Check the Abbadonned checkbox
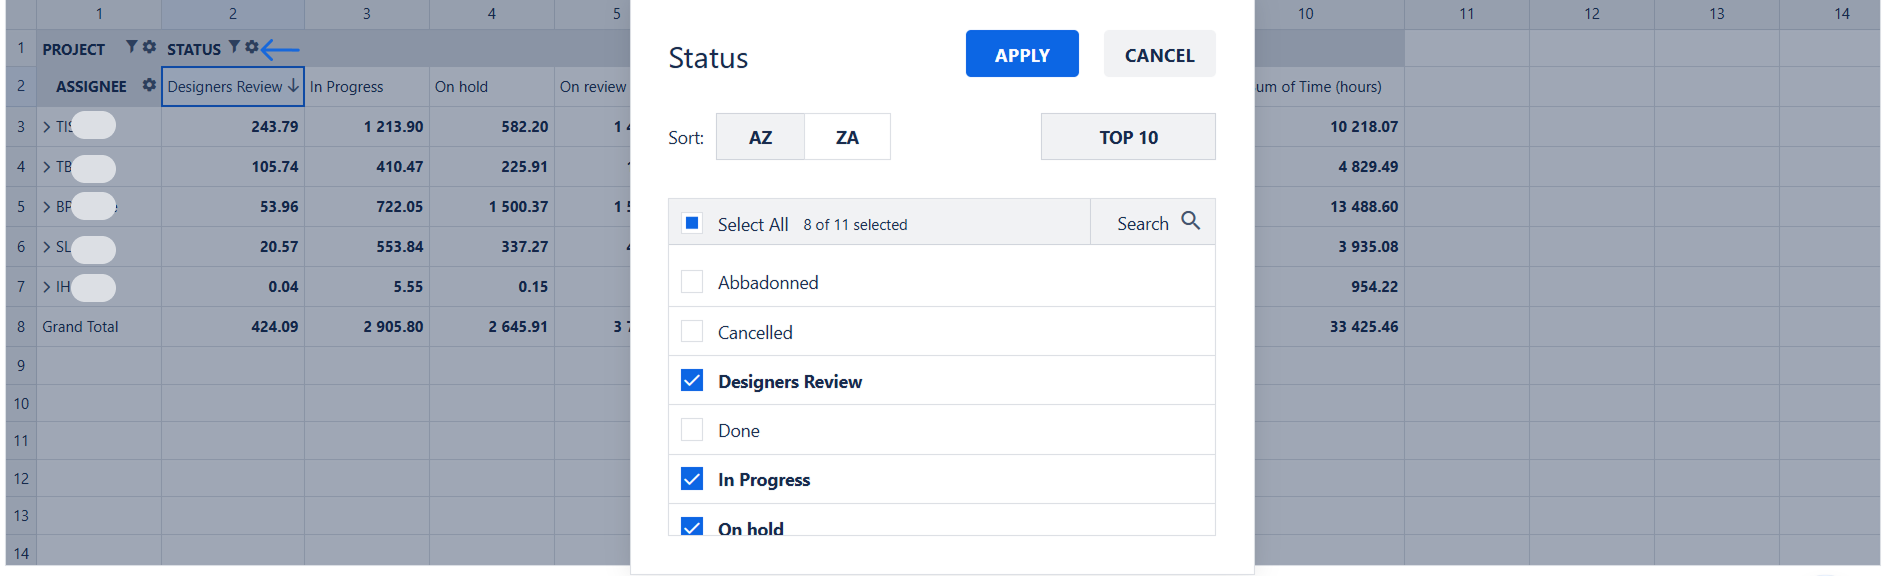Image resolution: width=1889 pixels, height=576 pixels. click(692, 282)
